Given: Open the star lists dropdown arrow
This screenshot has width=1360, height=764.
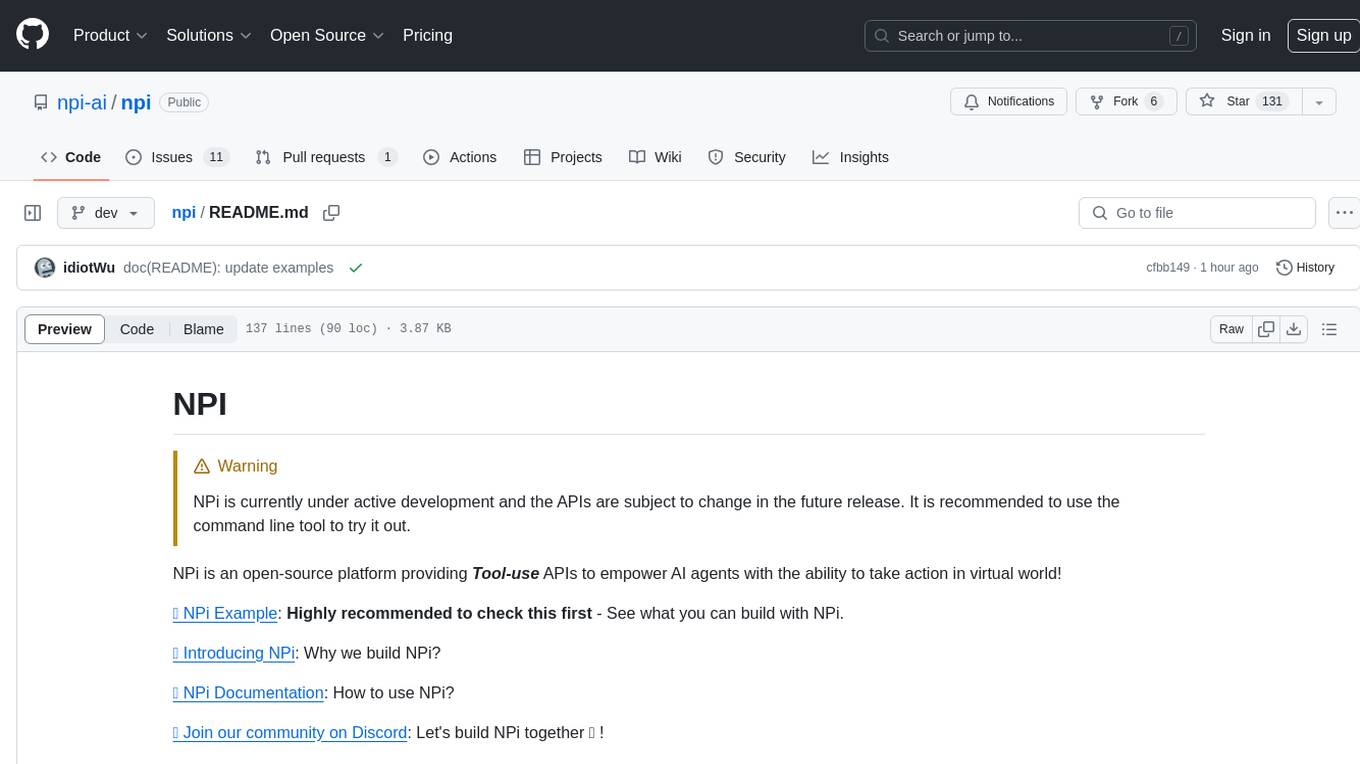Looking at the screenshot, I should coord(1319,102).
